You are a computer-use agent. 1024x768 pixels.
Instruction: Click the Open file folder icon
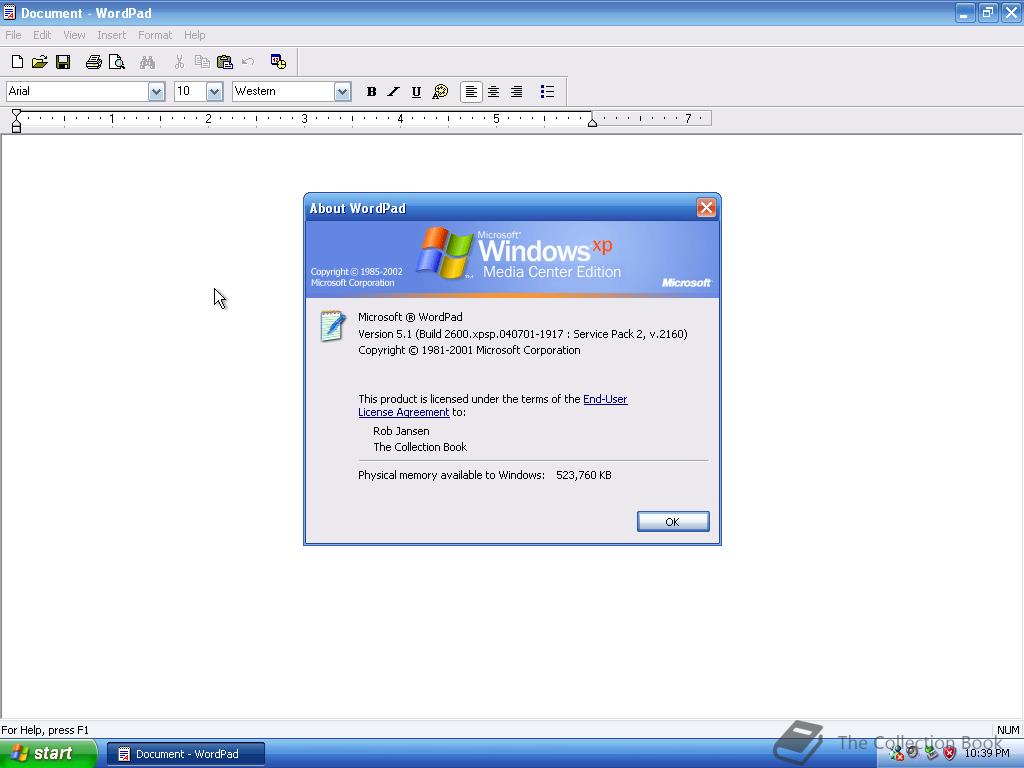click(40, 62)
